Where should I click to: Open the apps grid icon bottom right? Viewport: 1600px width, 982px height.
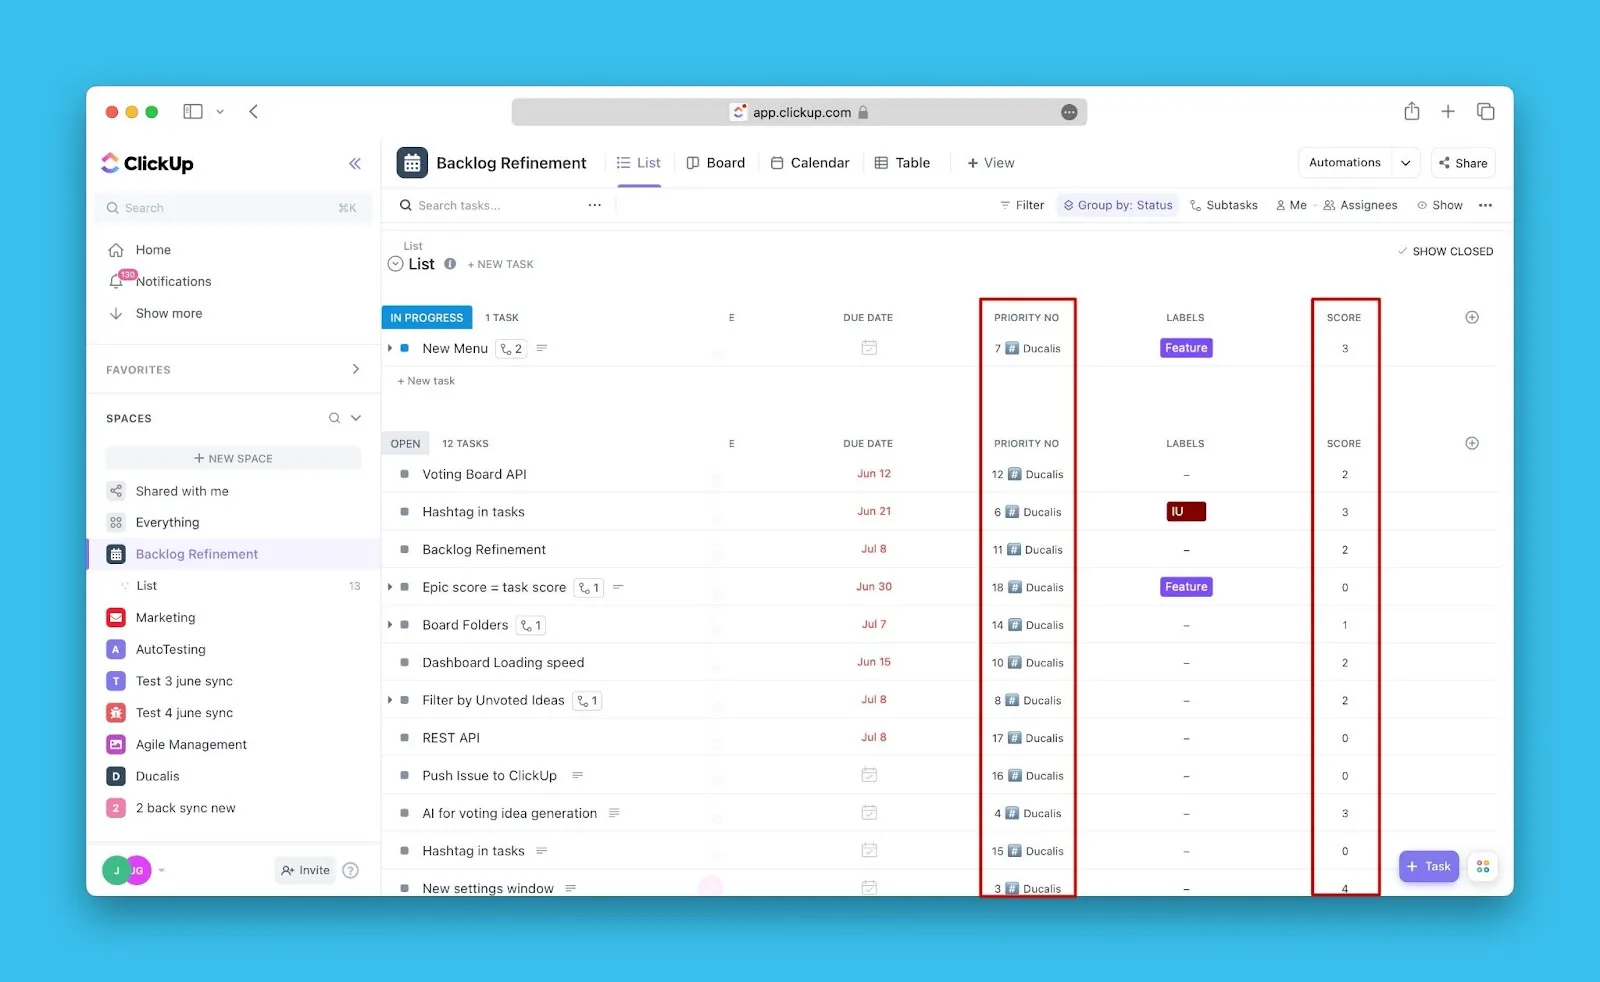click(1483, 866)
